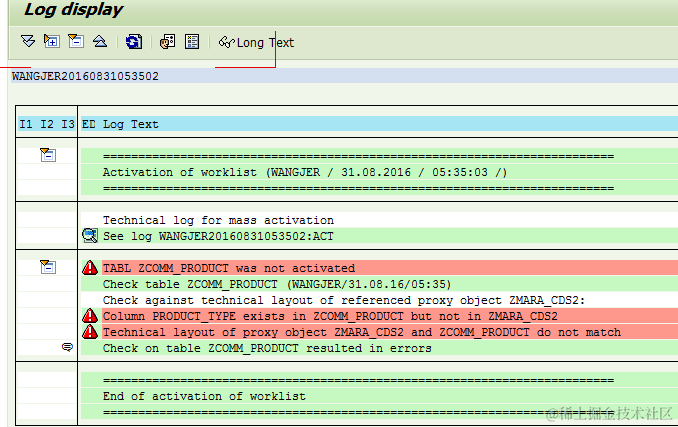Select 'Column PRODUCT_TYPE exists in ZCOMM_PRODUCT' message

pyautogui.click(x=330, y=316)
